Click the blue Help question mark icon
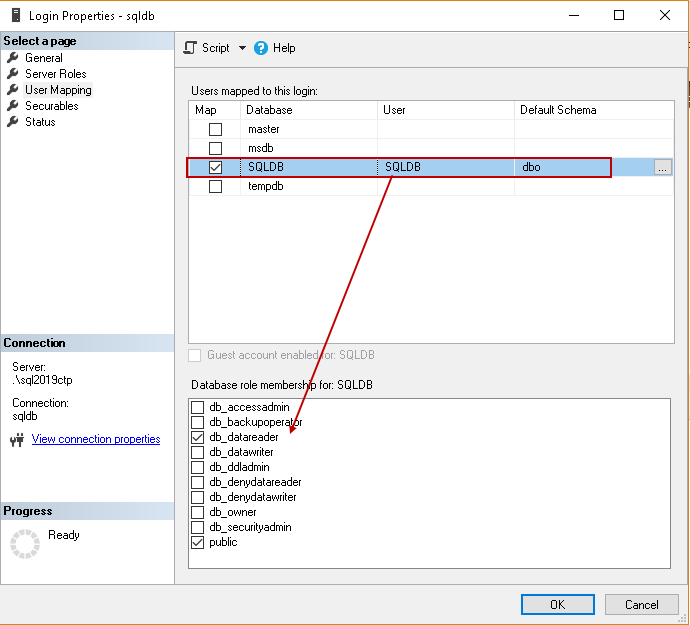This screenshot has height=625, width=690. click(x=261, y=48)
